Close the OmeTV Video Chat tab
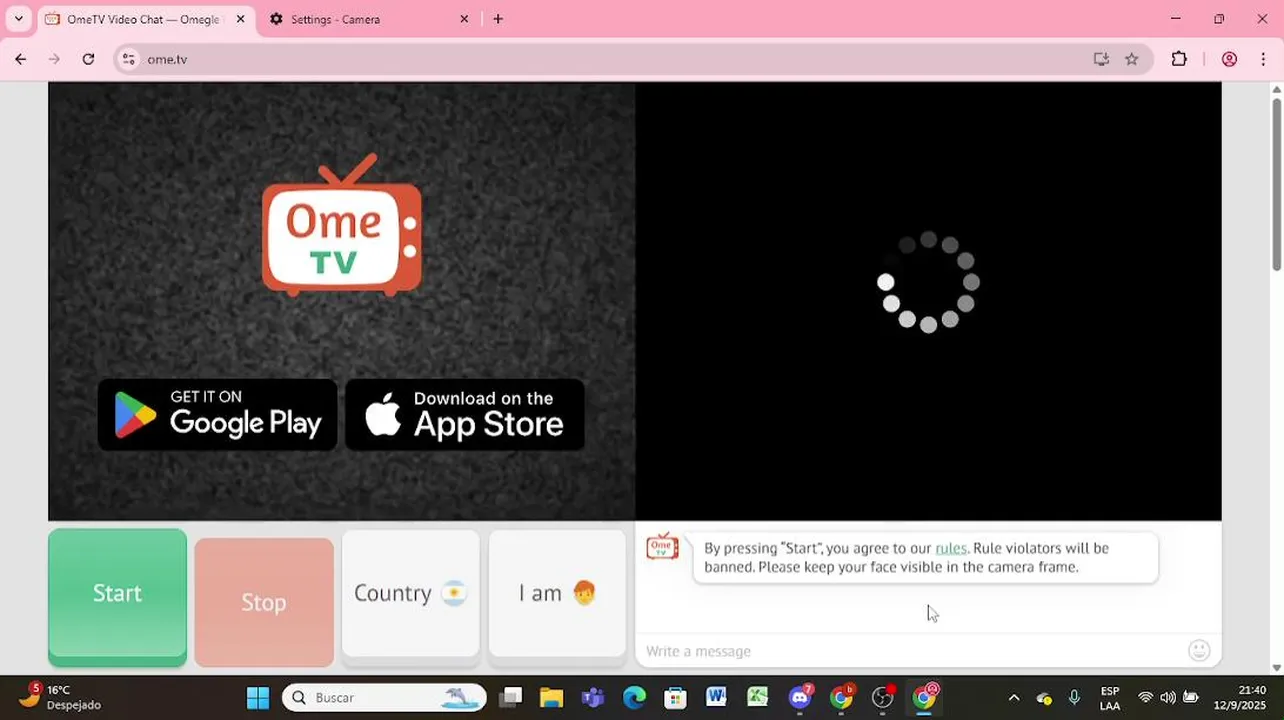This screenshot has width=1284, height=720. coord(240,19)
